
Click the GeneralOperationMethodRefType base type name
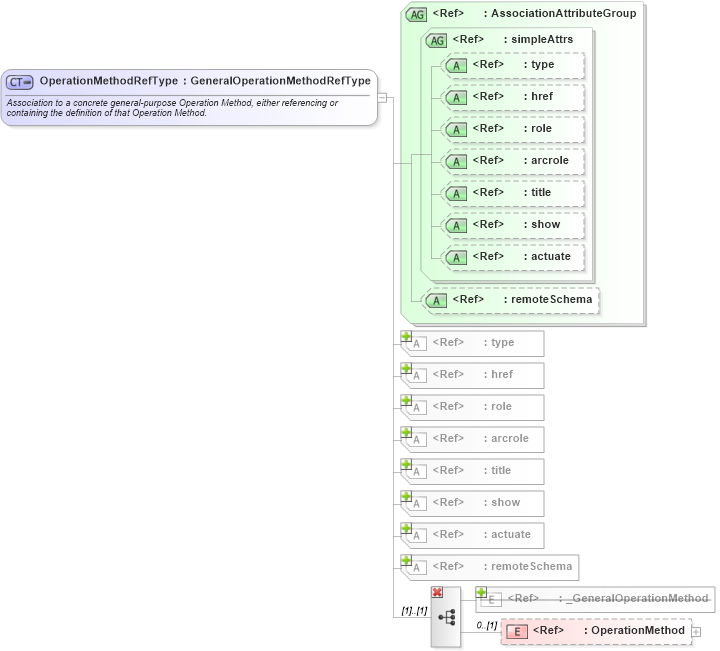point(281,81)
